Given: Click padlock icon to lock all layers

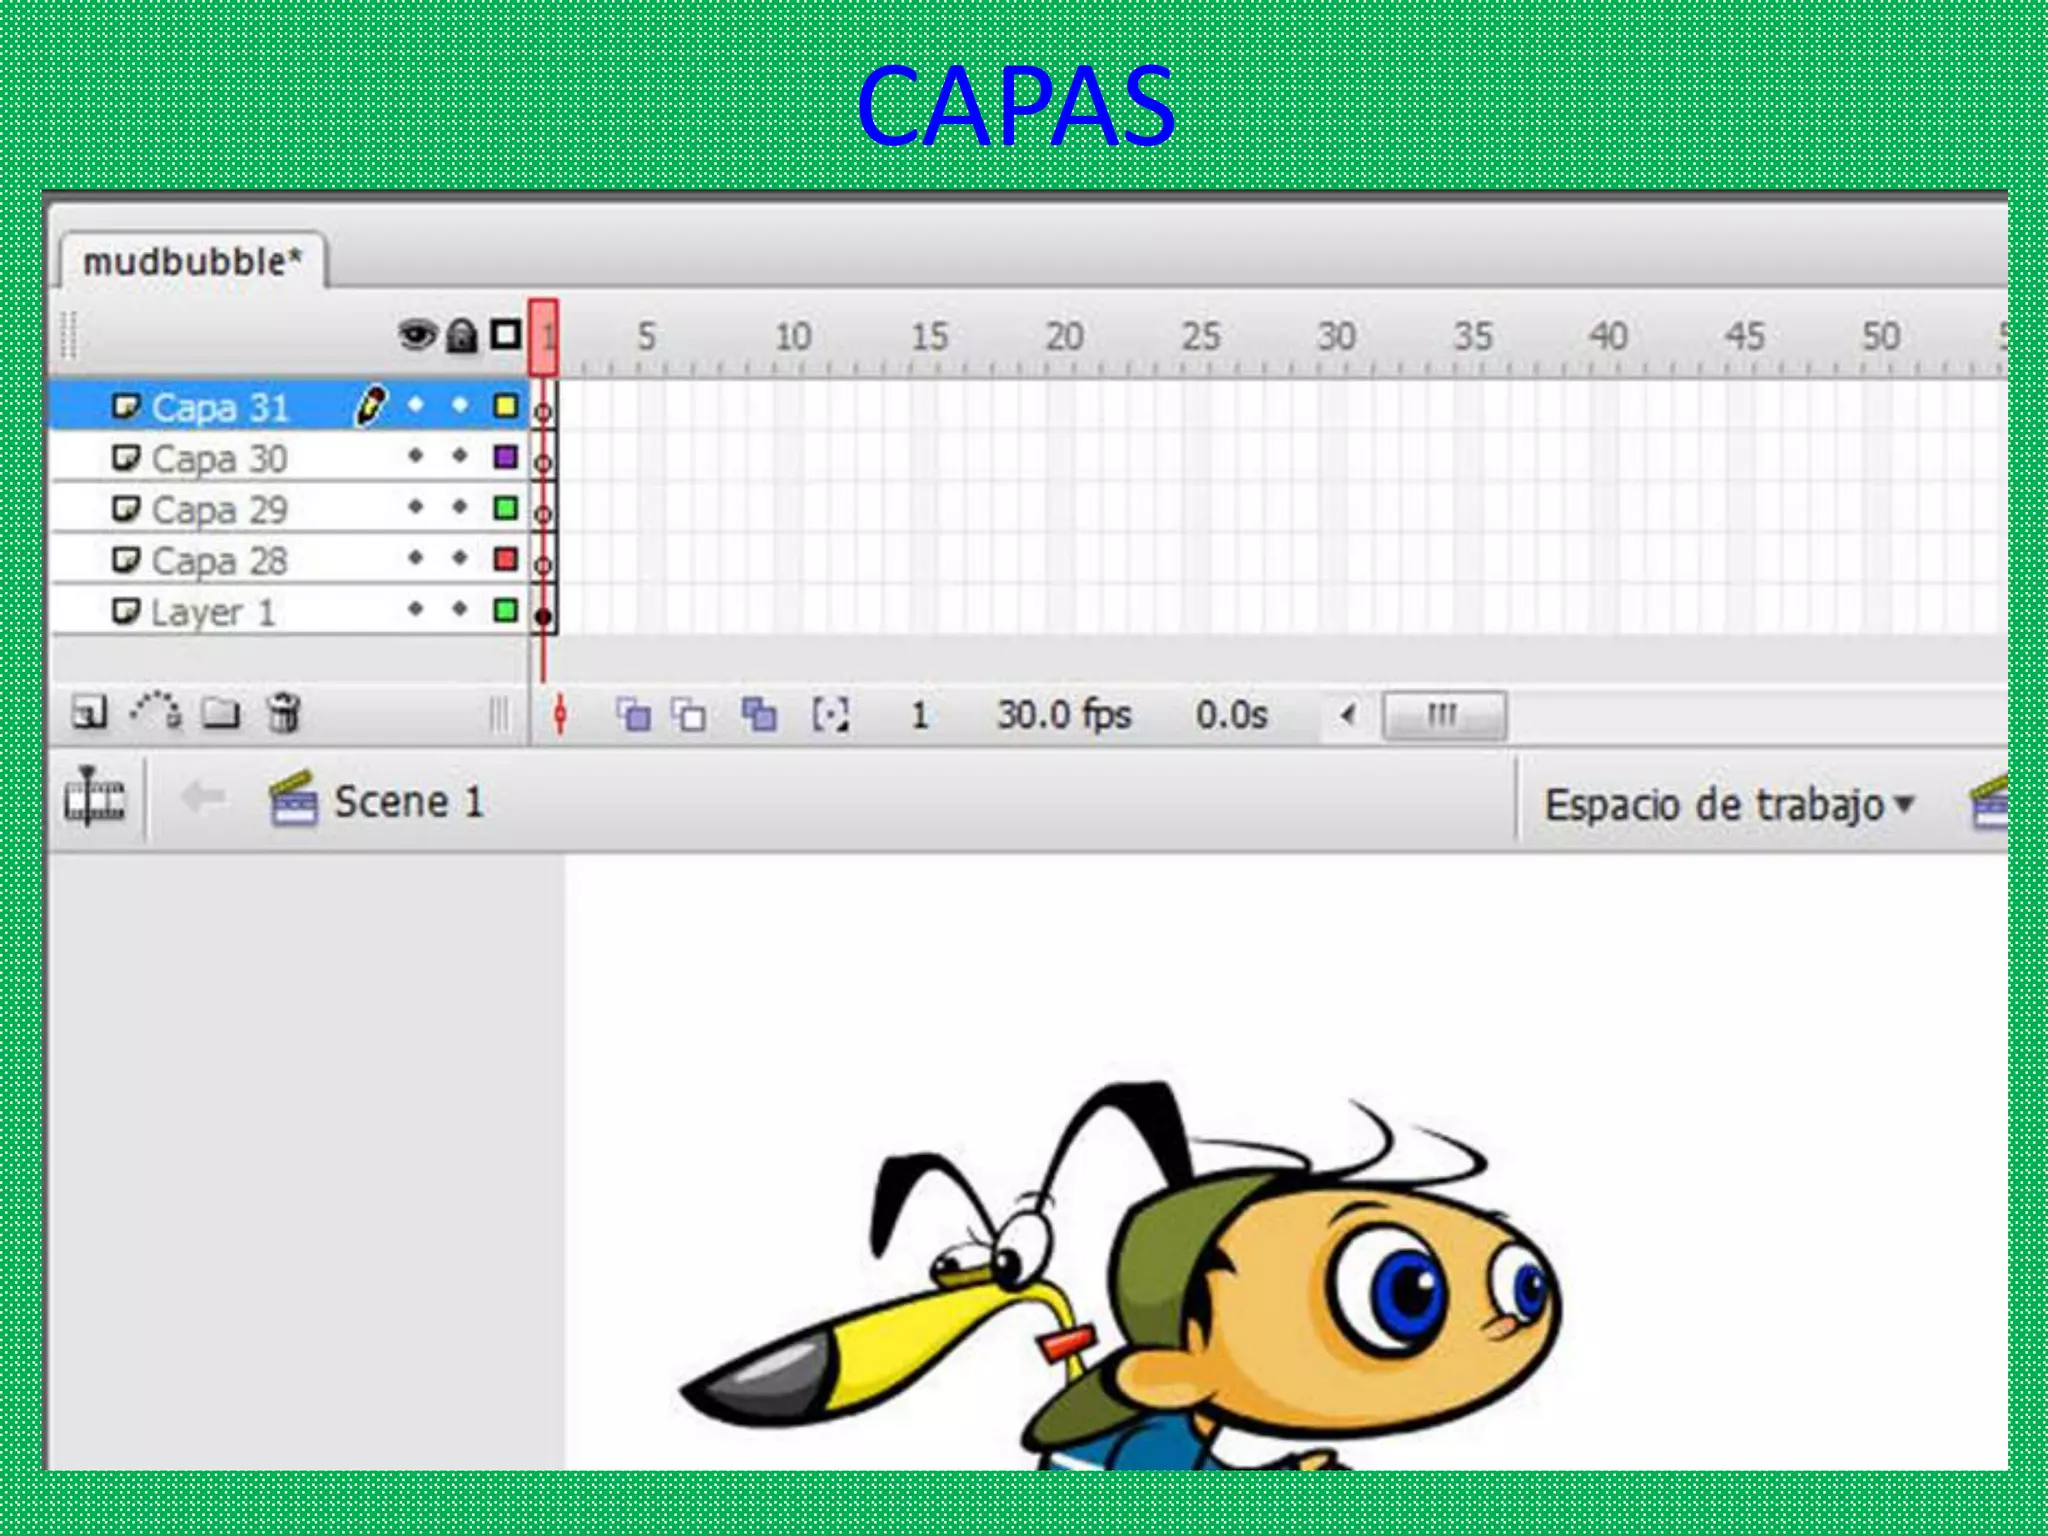Looking at the screenshot, I should pyautogui.click(x=461, y=336).
